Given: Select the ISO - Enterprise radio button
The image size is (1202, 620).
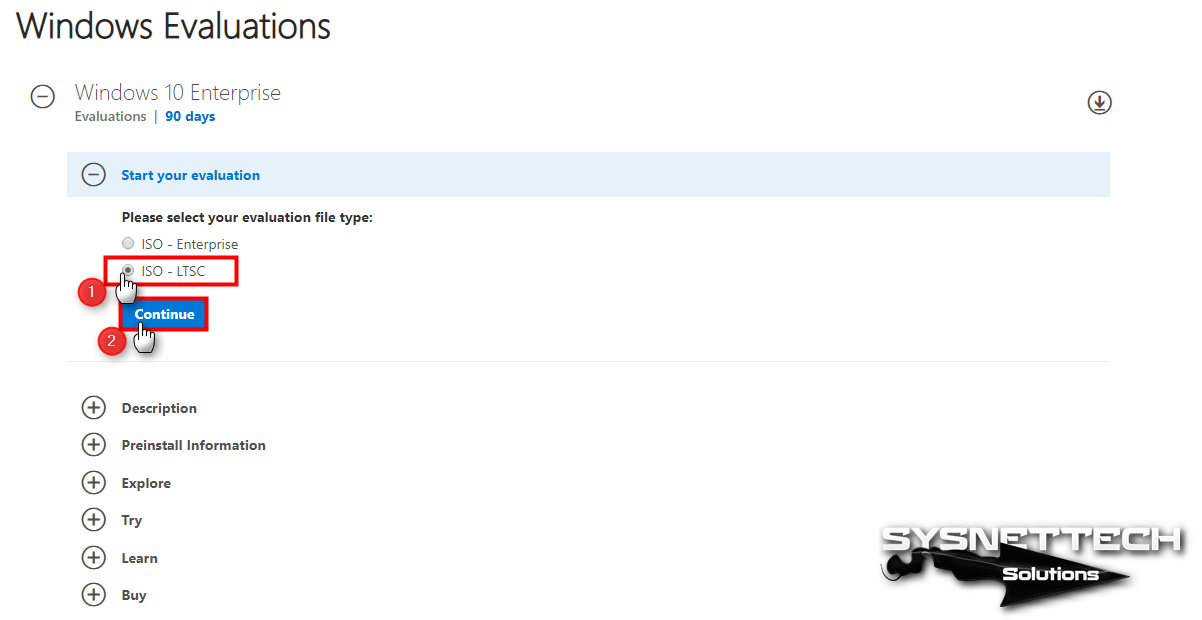Looking at the screenshot, I should tap(127, 244).
